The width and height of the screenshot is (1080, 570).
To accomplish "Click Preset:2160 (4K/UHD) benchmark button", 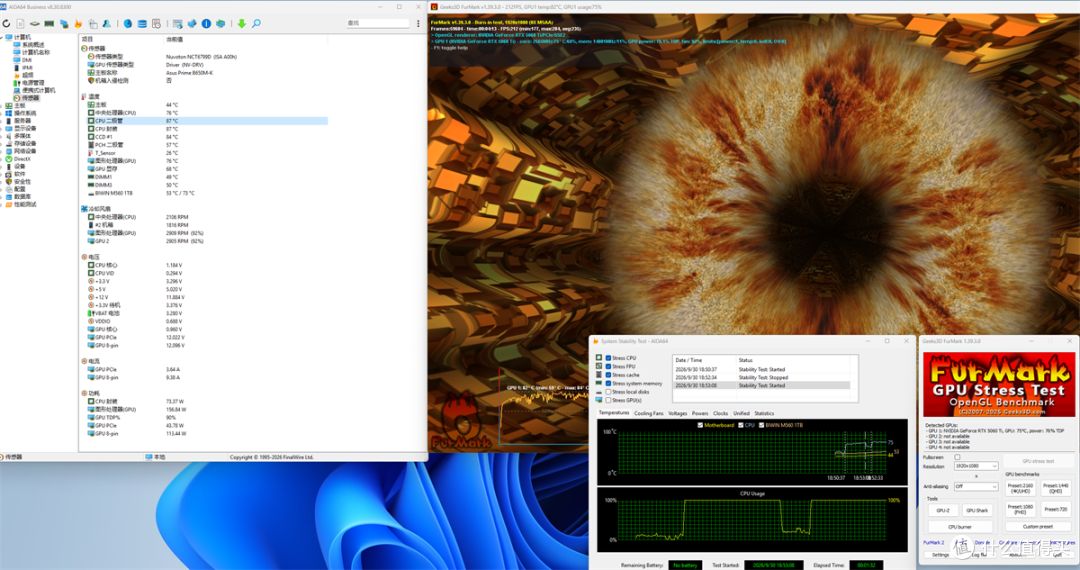I will coord(1020,488).
